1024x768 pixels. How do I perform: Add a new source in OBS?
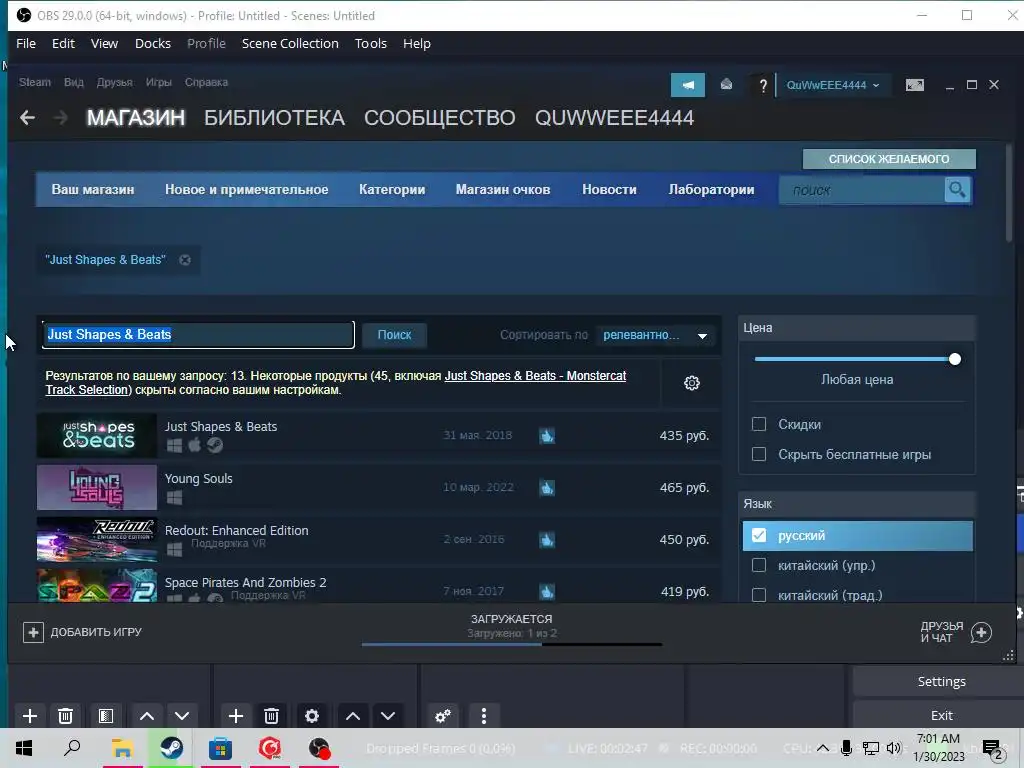[x=236, y=716]
